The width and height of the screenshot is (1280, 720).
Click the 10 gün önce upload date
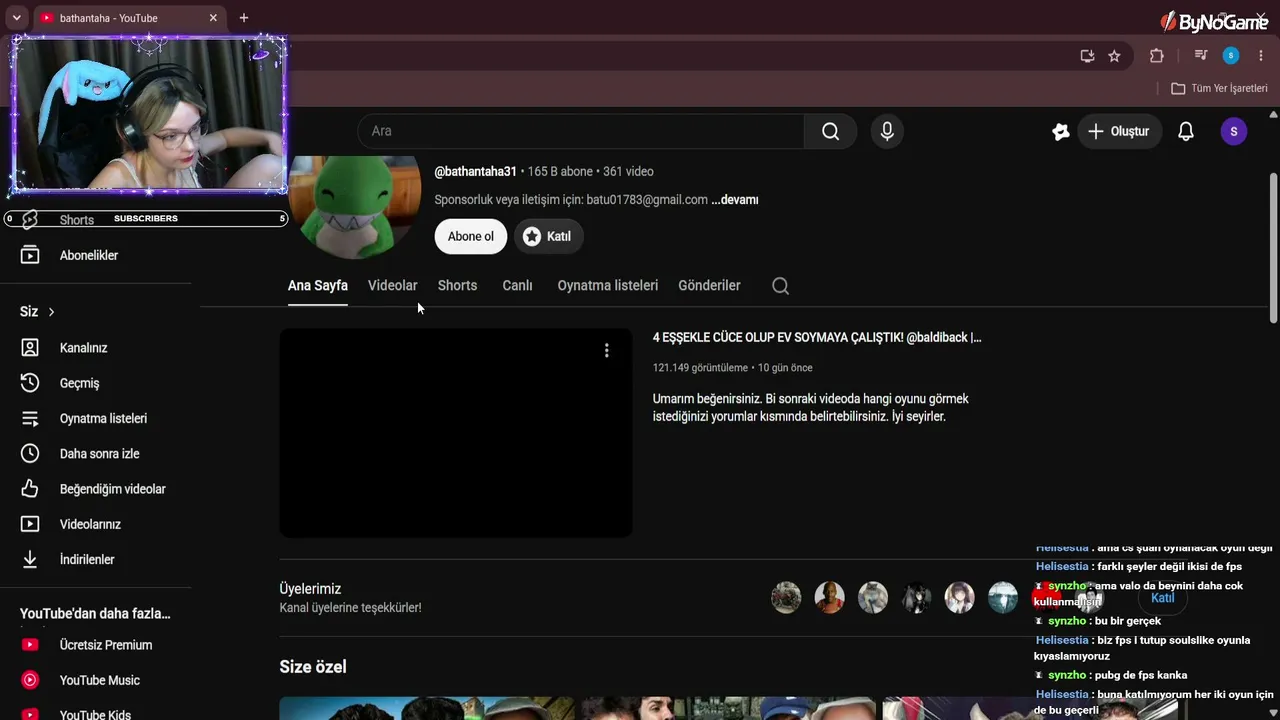(x=785, y=368)
